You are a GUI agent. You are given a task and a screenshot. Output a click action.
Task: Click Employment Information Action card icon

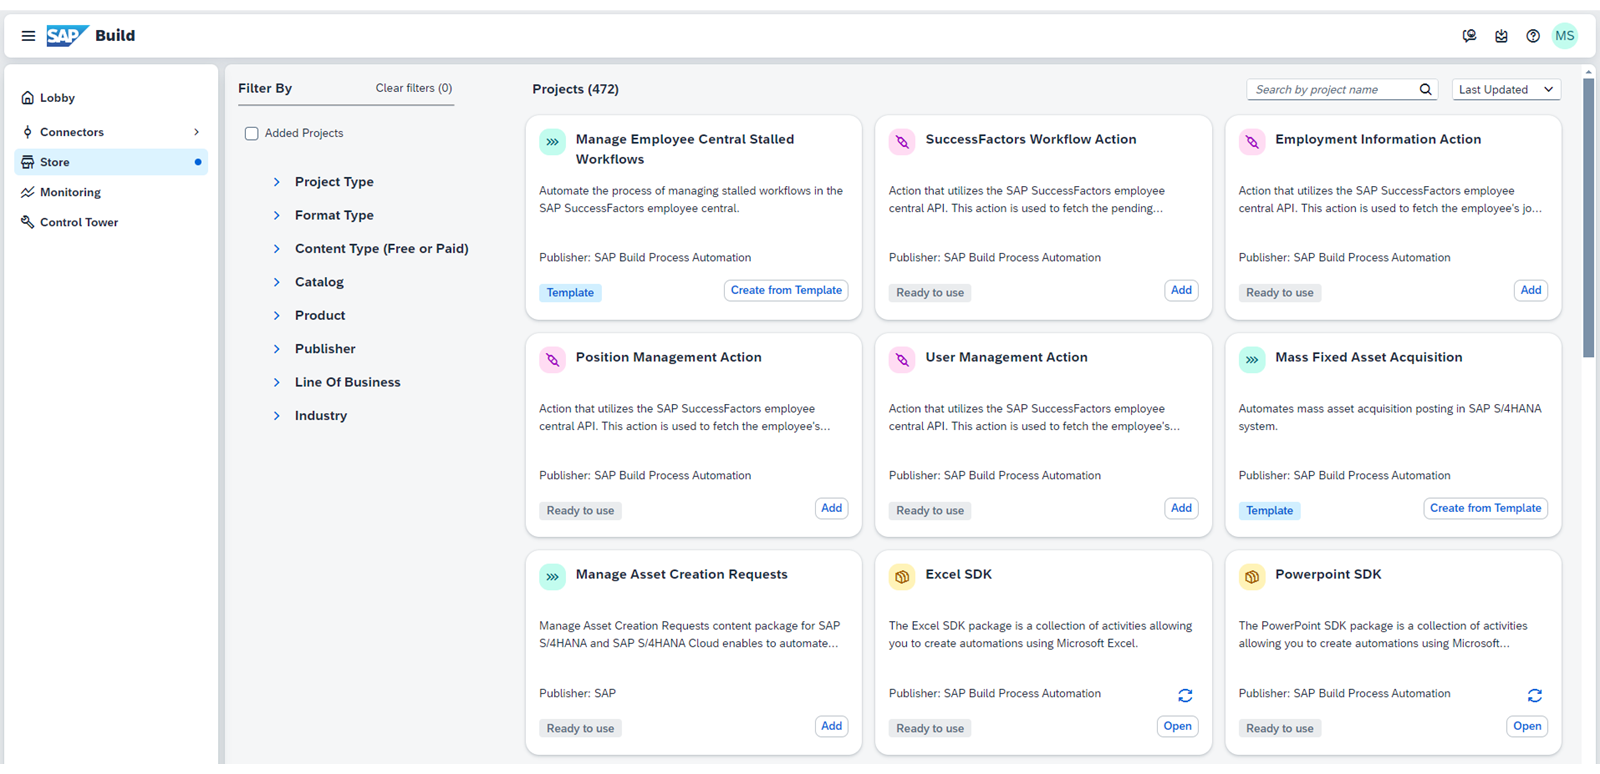click(1252, 142)
